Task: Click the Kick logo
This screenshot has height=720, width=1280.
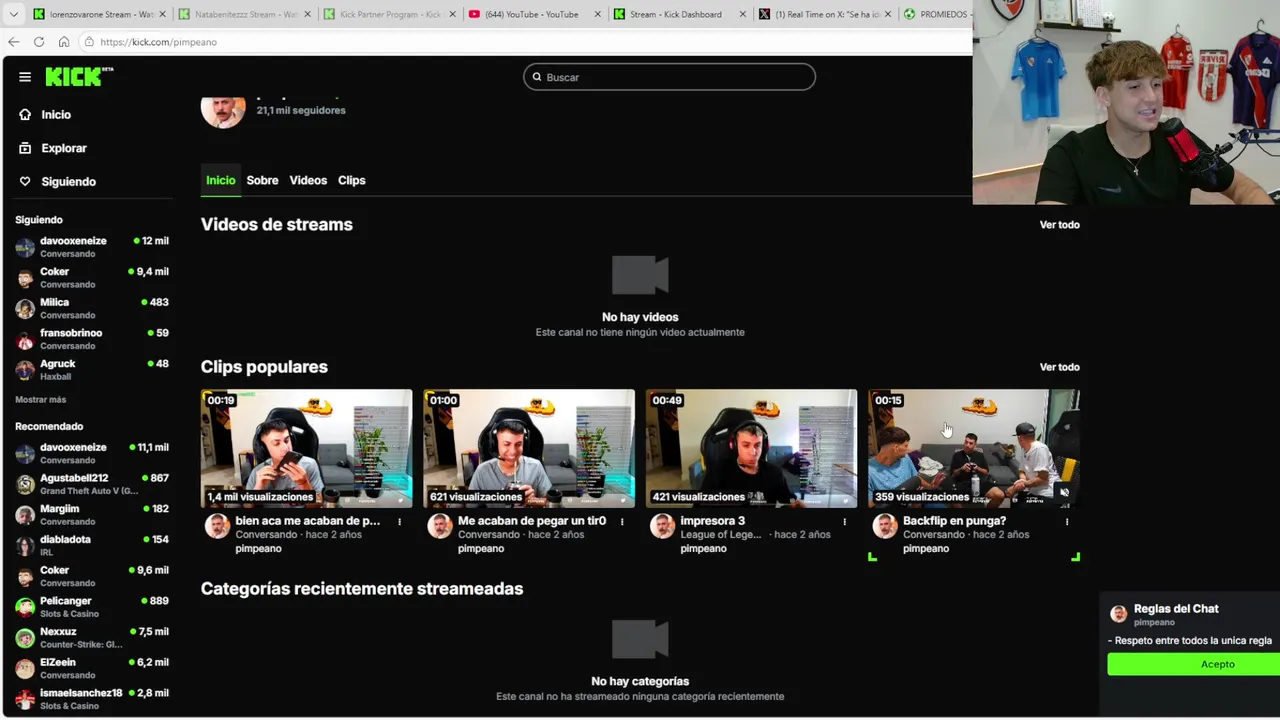Action: coord(79,77)
